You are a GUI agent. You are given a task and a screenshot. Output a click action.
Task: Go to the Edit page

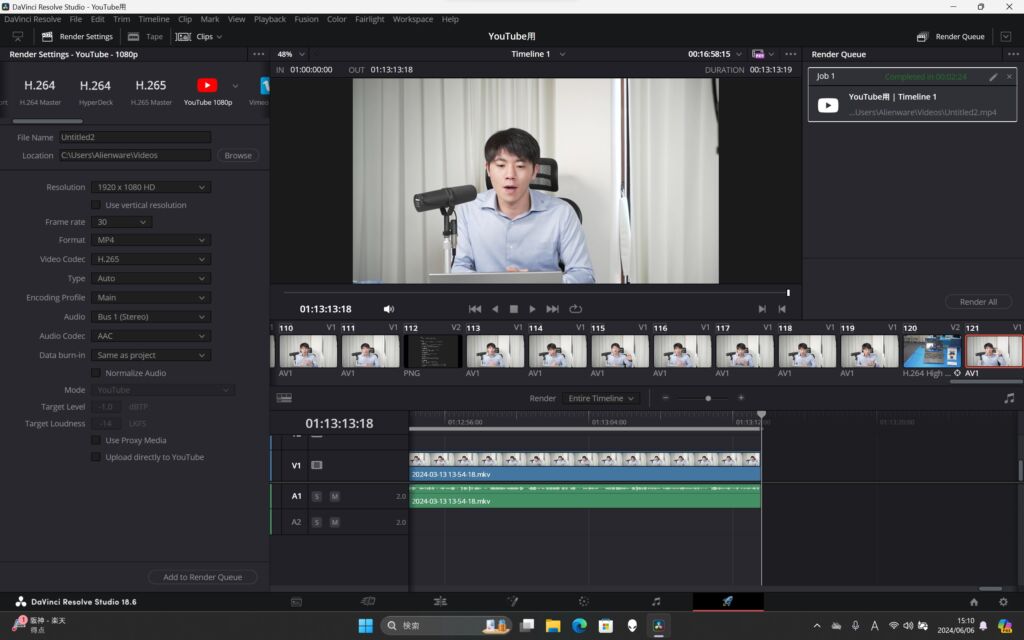440,601
